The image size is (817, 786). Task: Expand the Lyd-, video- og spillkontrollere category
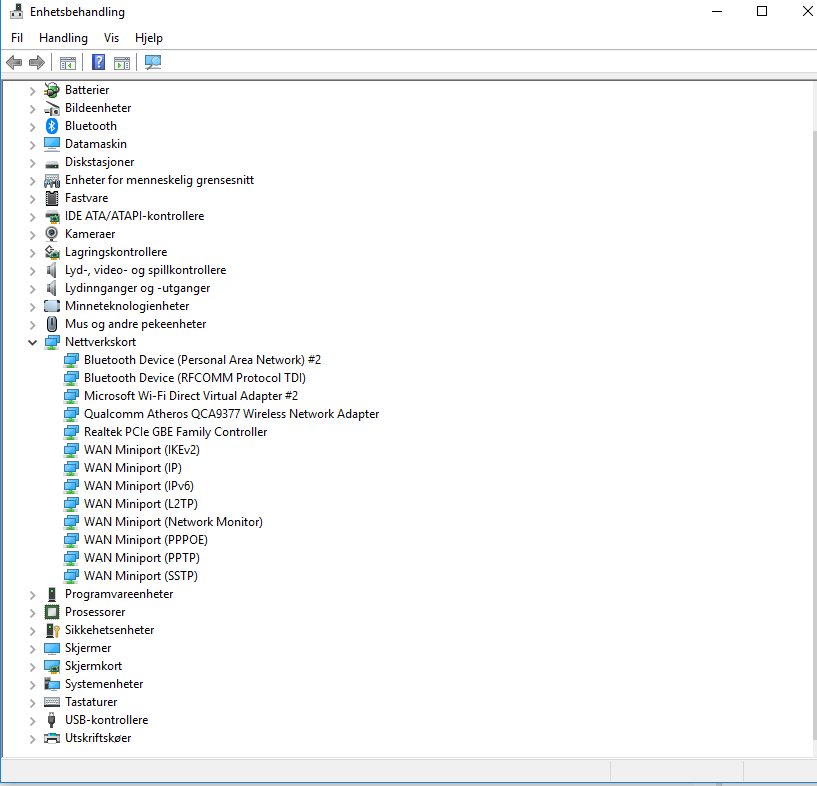pyautogui.click(x=32, y=270)
